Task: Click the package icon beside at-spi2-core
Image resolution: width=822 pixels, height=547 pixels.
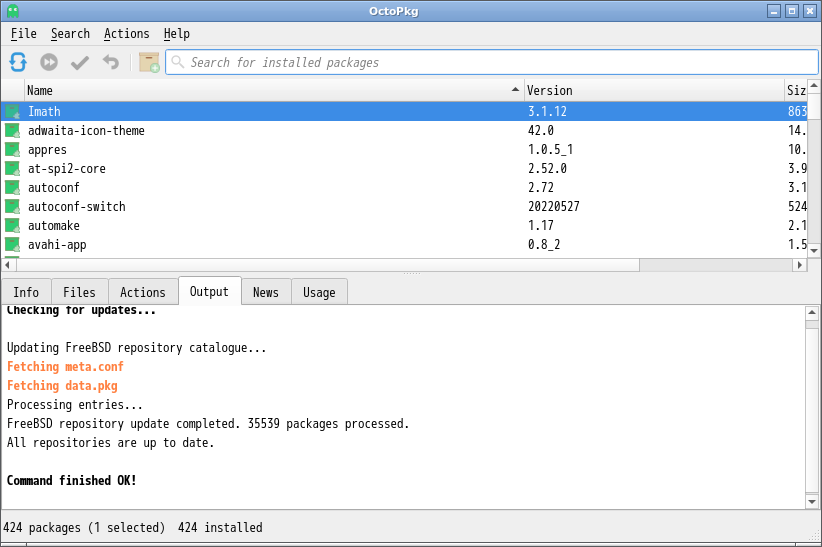Action: [13, 168]
